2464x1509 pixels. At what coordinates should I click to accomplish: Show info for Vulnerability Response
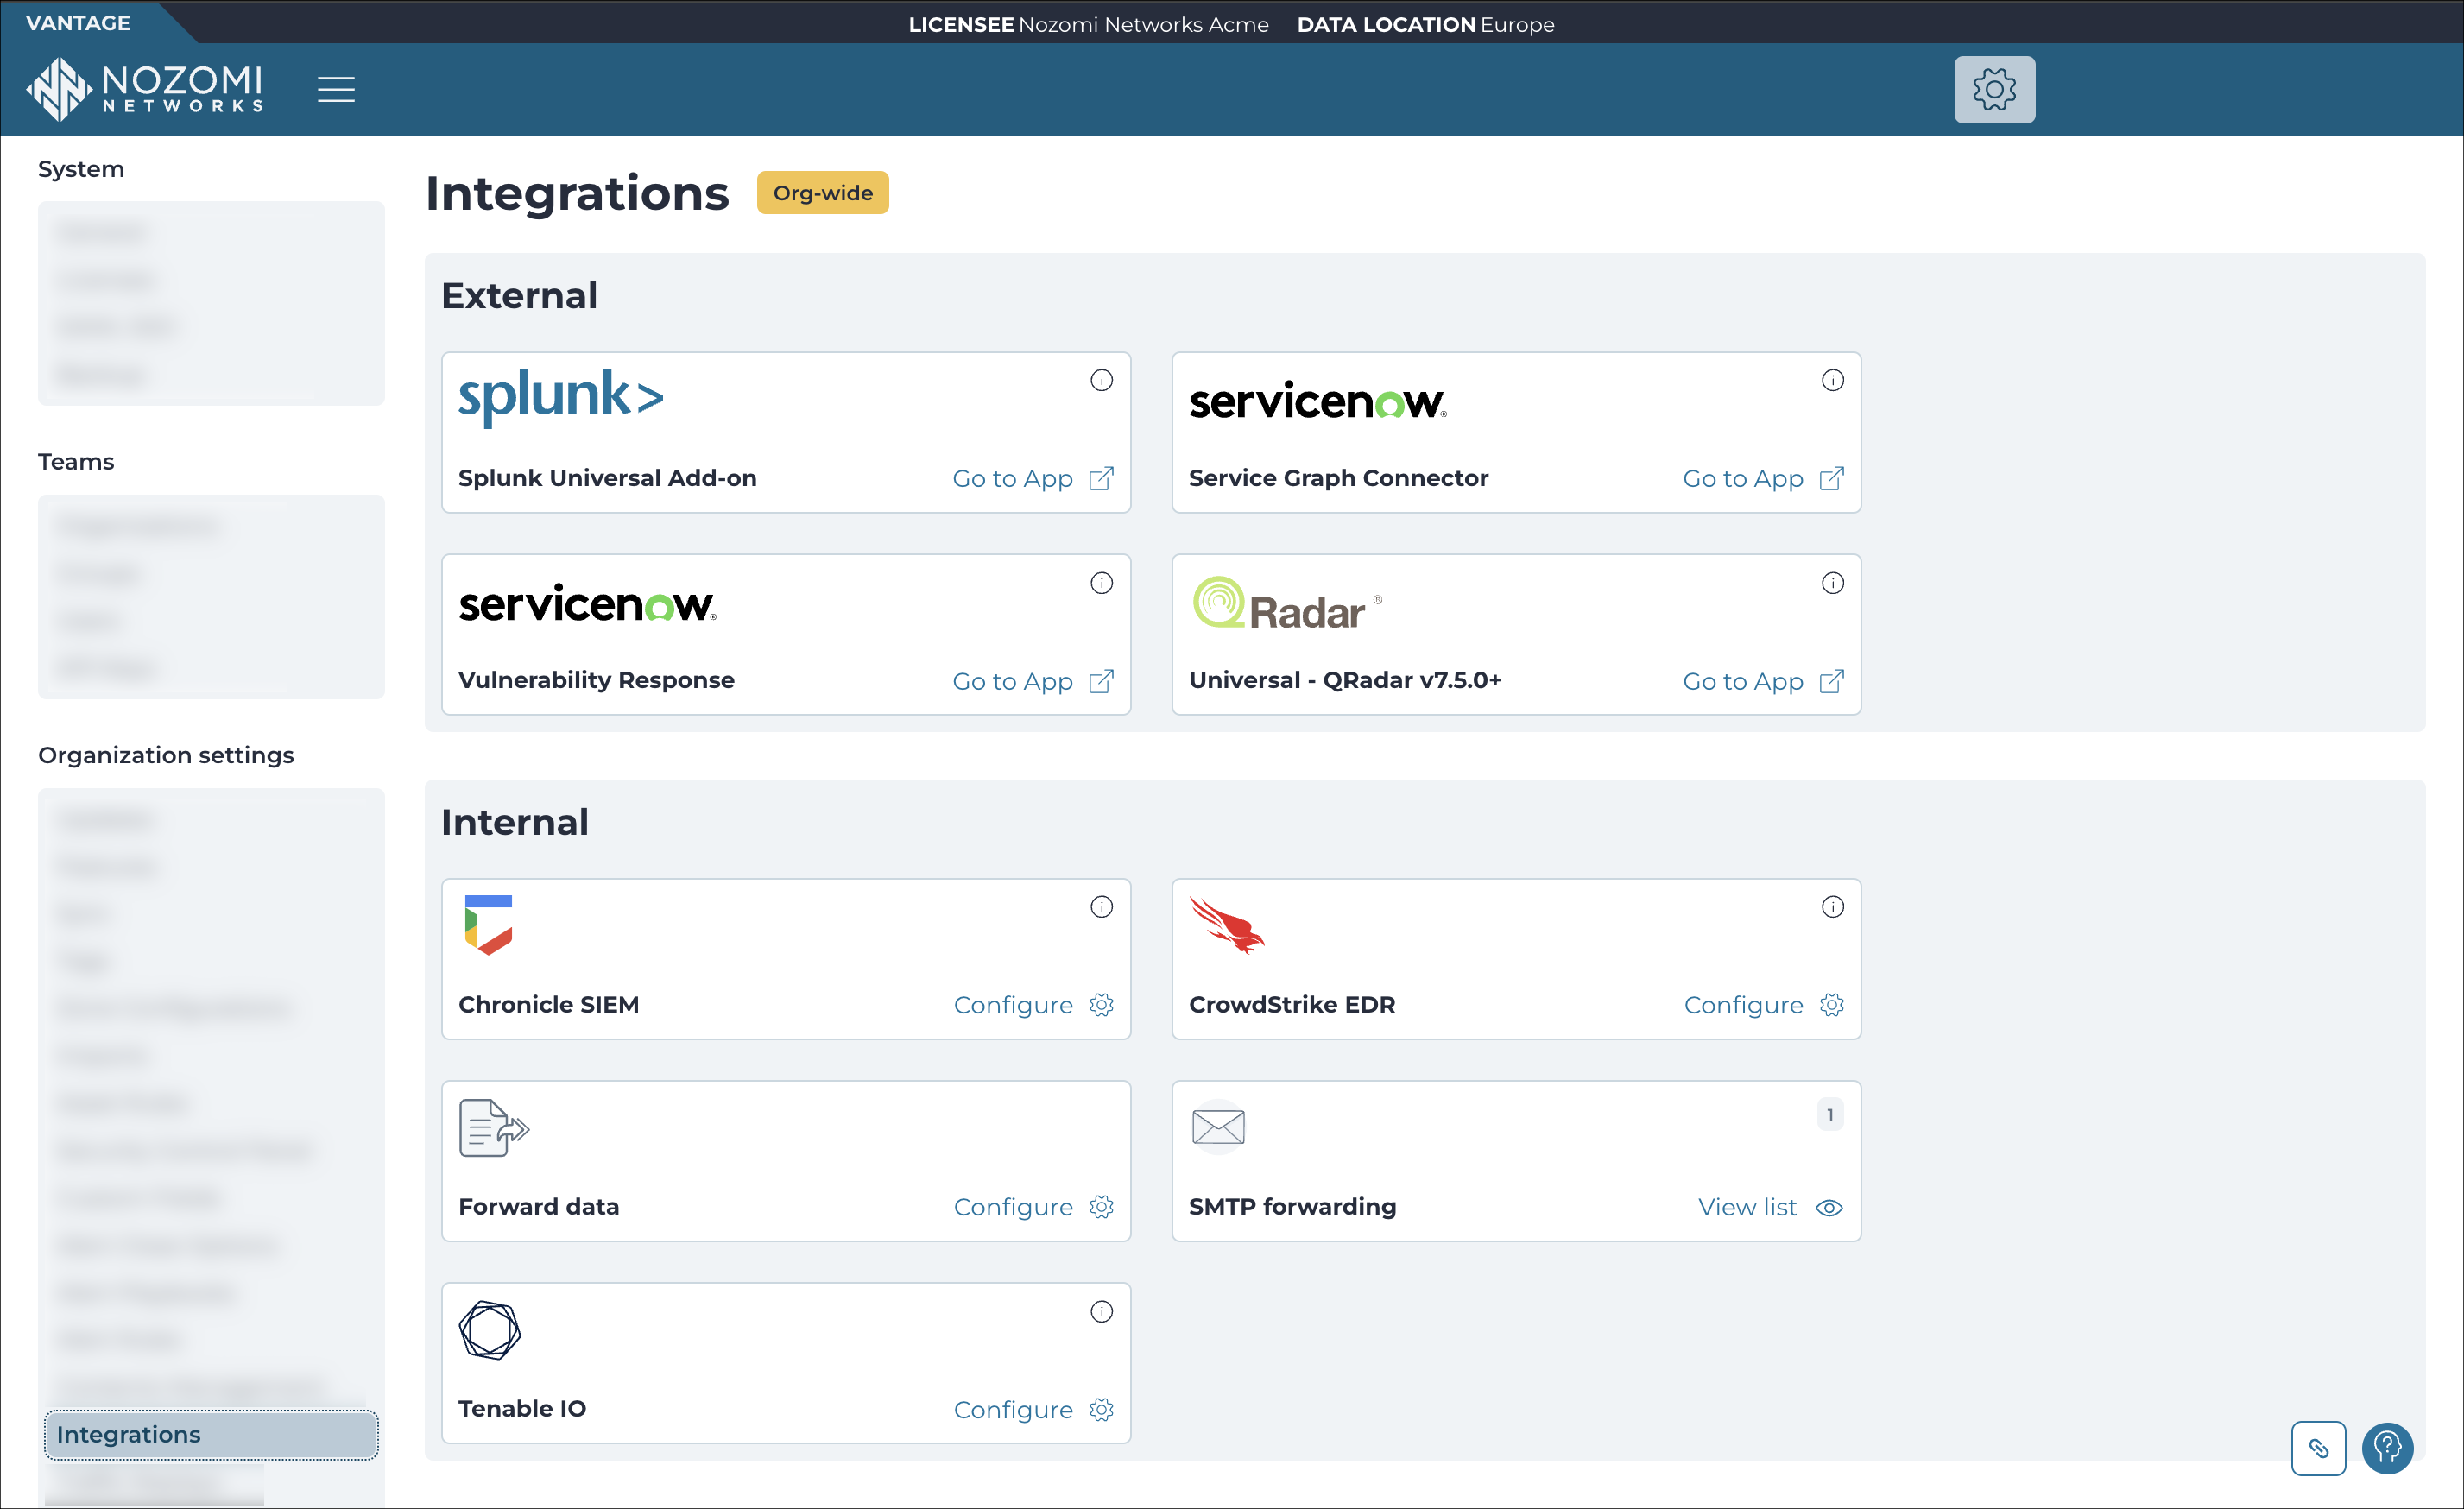[1101, 583]
